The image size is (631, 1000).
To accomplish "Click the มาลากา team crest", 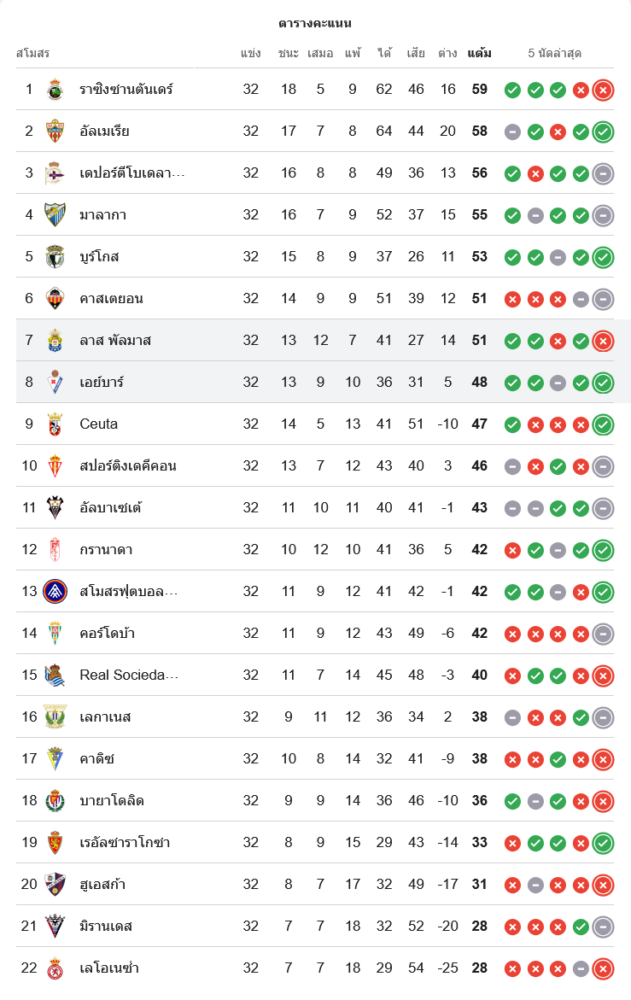I will [x=55, y=215].
